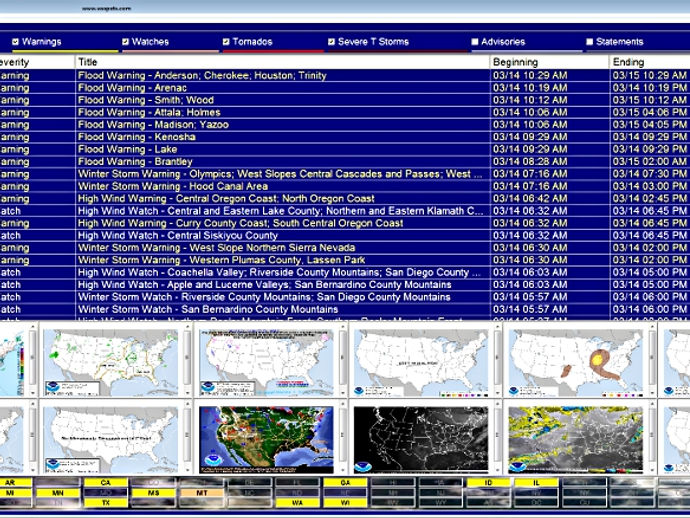690x518 pixels.
Task: Open the black and white satellite thumbnail
Action: point(421,440)
